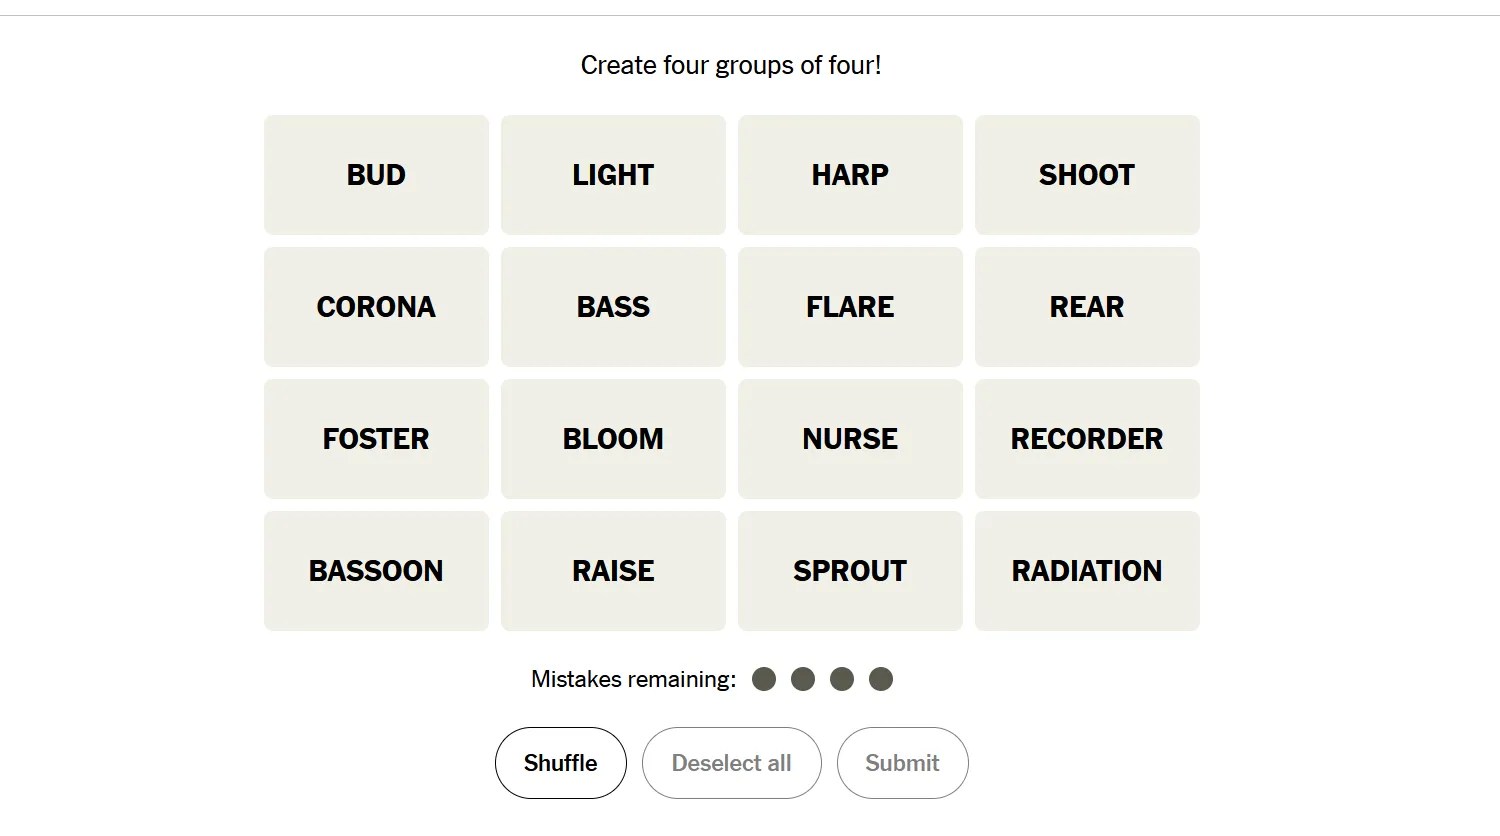Pick the SHOOT tile

click(1087, 175)
